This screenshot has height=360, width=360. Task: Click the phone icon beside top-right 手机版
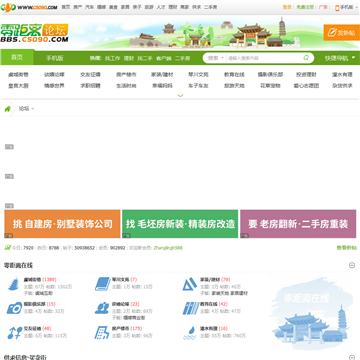337,7
